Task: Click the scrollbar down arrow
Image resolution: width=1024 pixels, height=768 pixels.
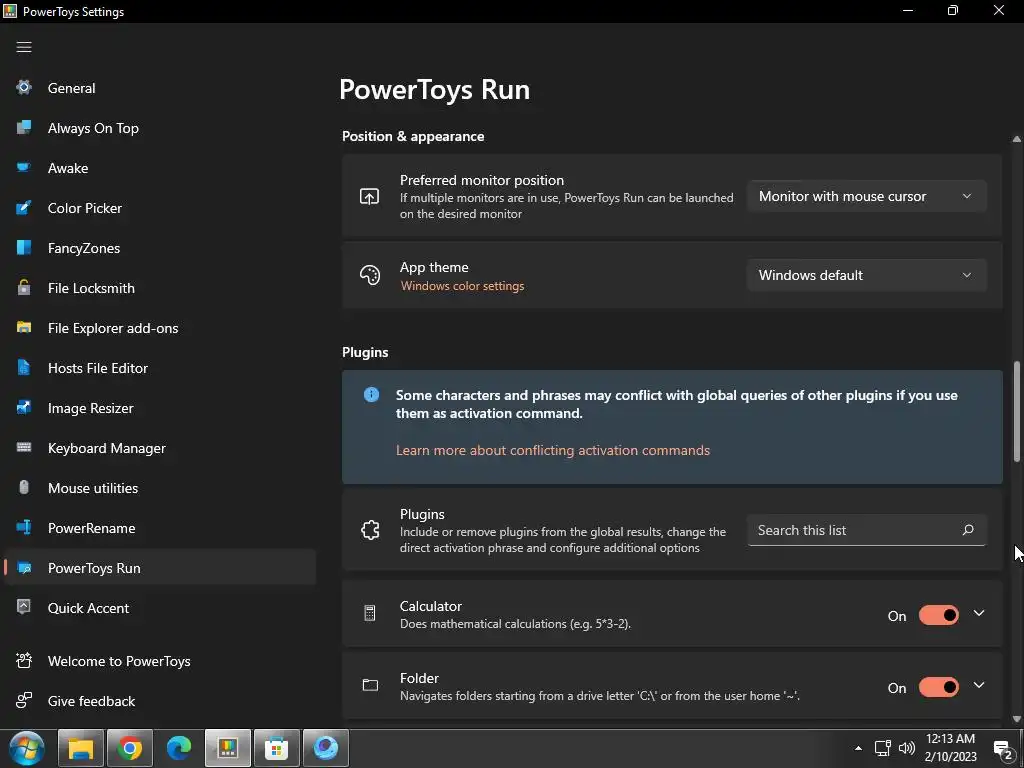Action: tap(1017, 718)
